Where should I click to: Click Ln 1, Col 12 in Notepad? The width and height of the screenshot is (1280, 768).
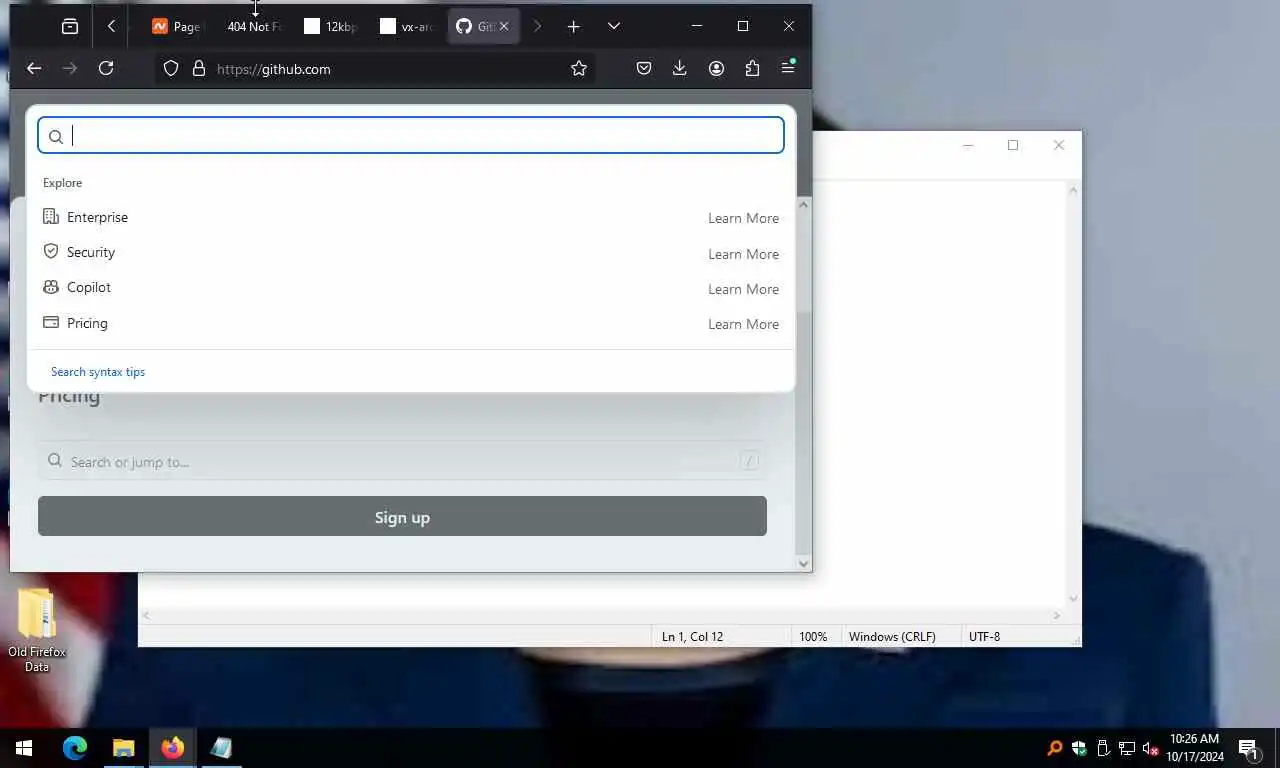click(692, 636)
